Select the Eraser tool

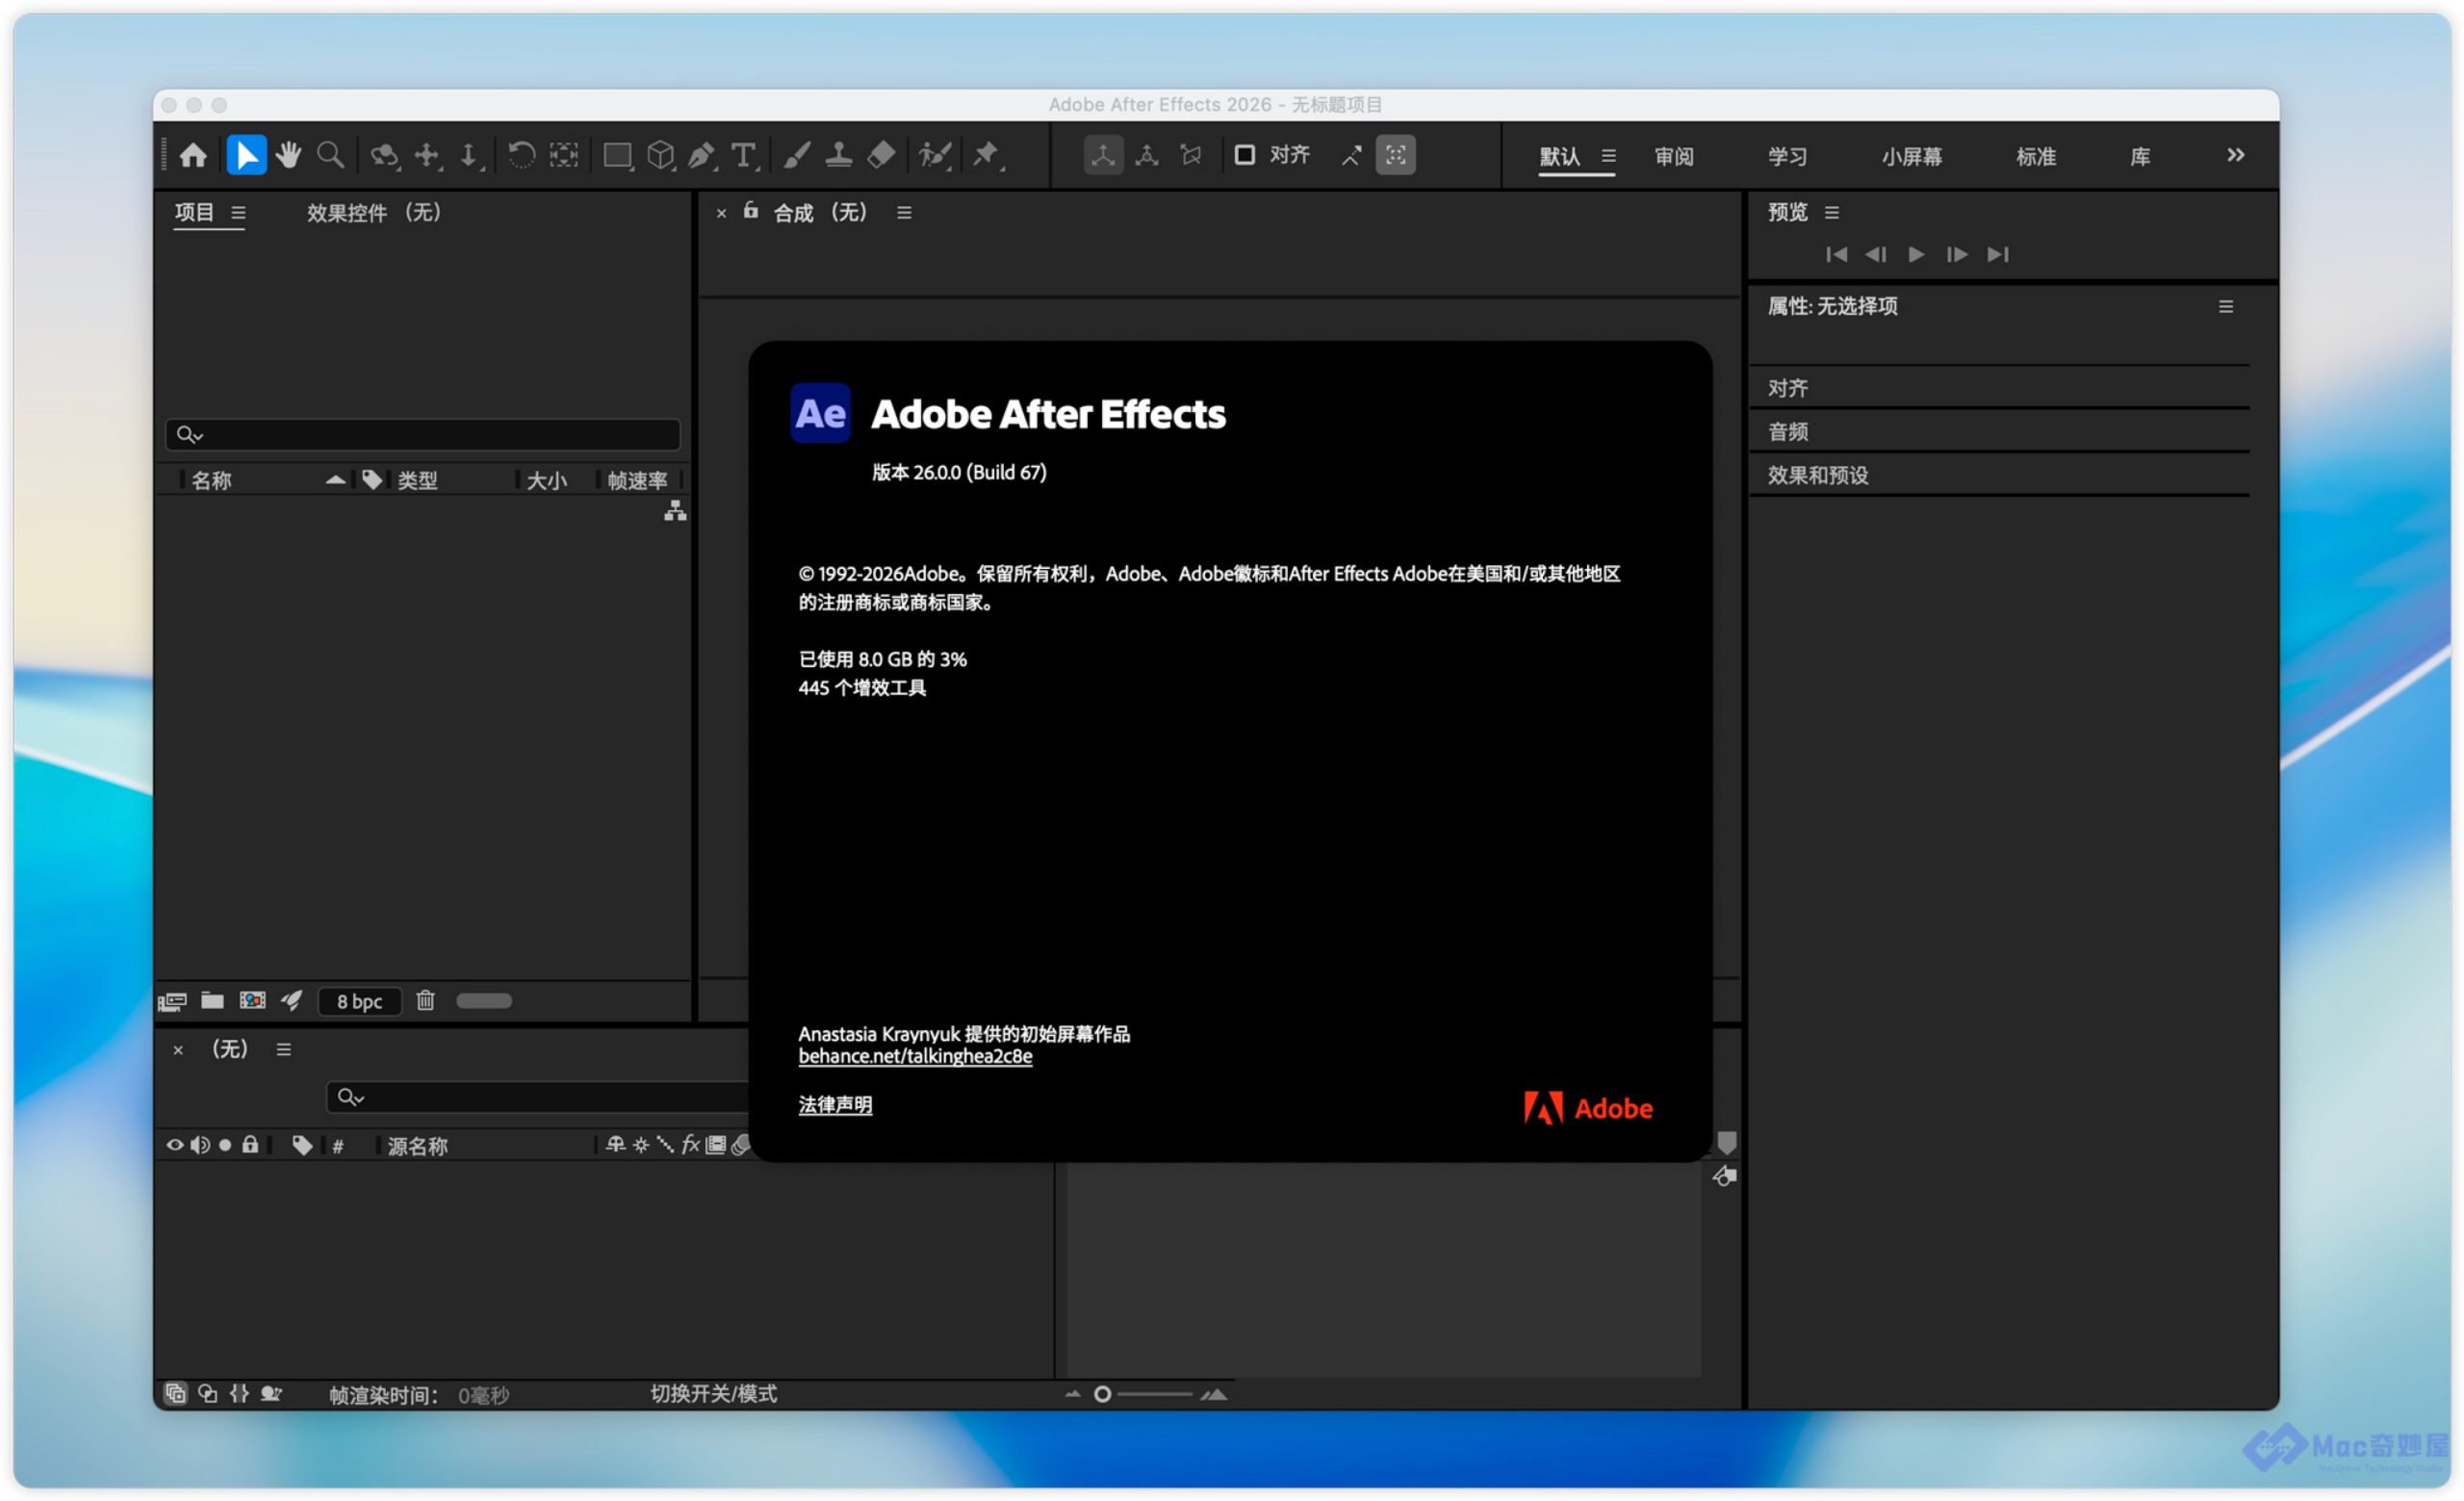click(881, 155)
